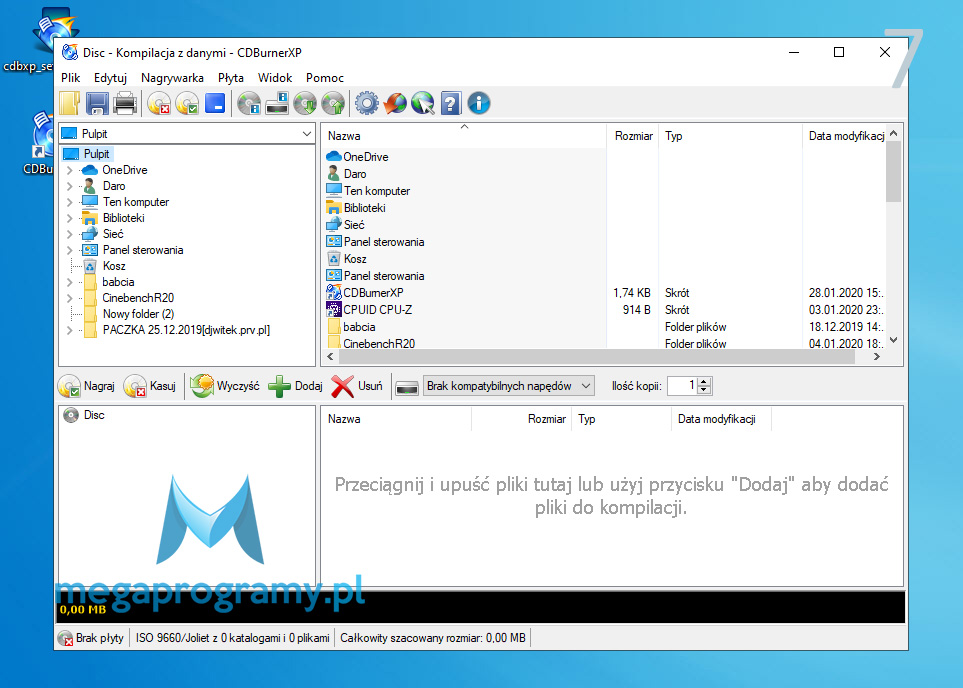Open the Plik menu
This screenshot has width=963, height=688.
click(71, 78)
